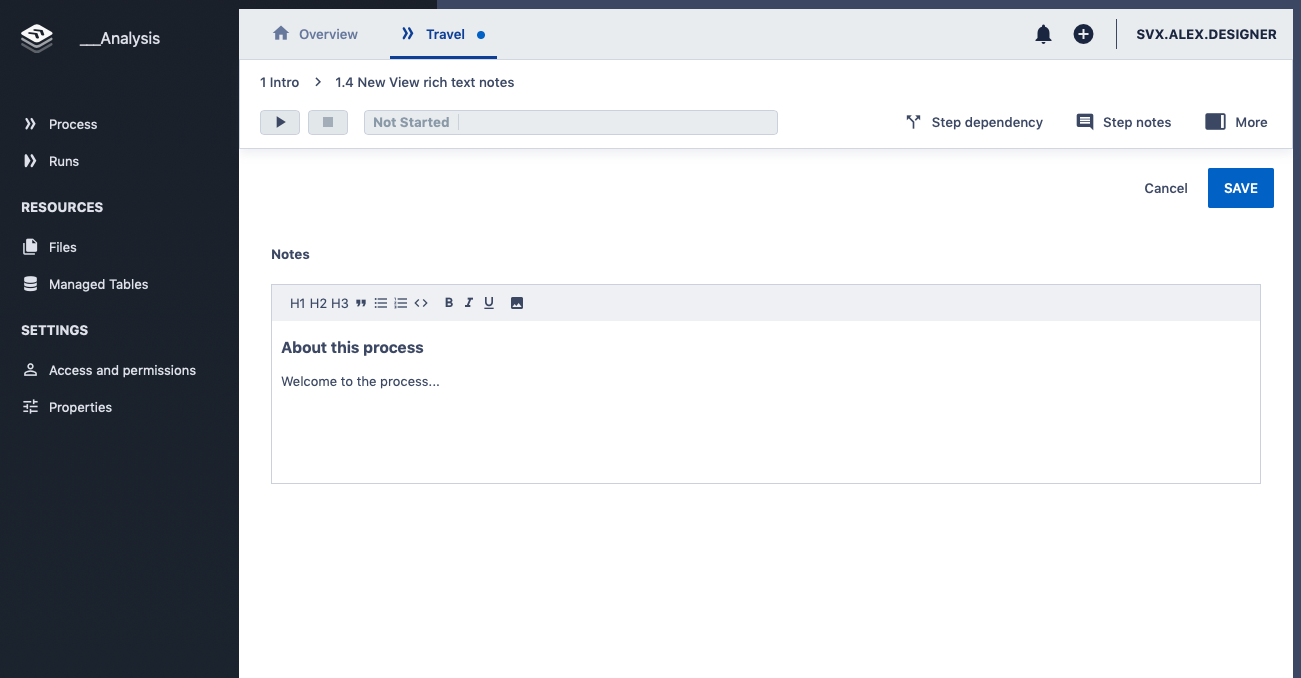Insert a numbered list in notes
Image resolution: width=1301 pixels, height=678 pixels.
tap(401, 303)
